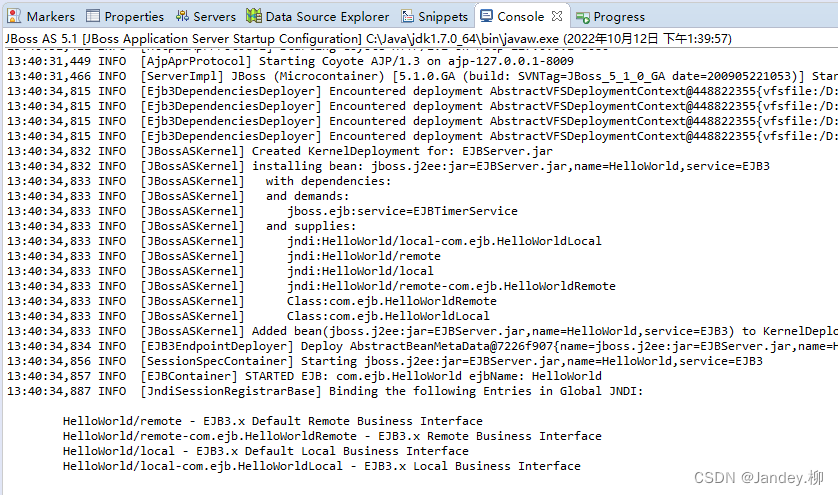Click the EJB3EndpointDeployer Deploy log line
Screen dimensions: 838x495
[x=422, y=346]
